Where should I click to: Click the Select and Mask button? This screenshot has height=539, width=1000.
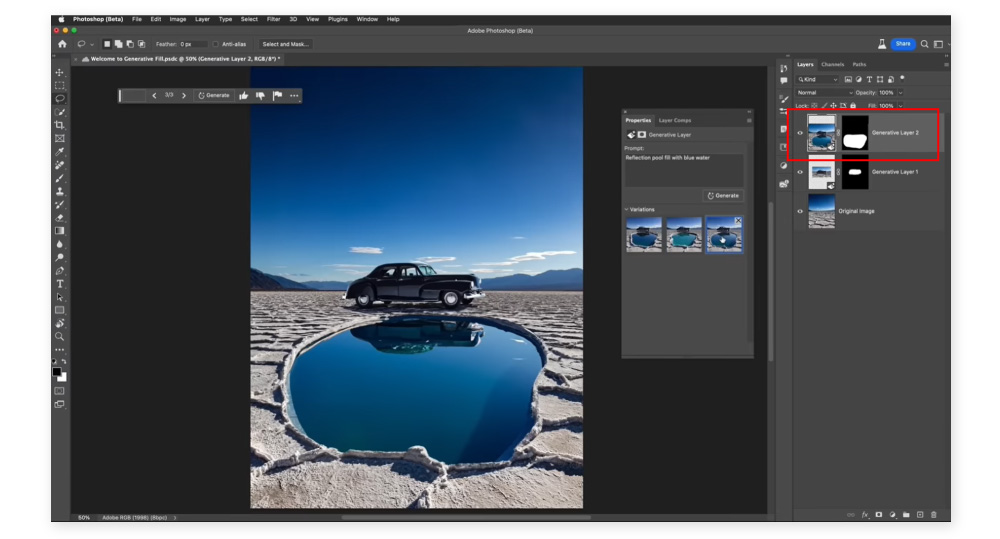coord(285,44)
